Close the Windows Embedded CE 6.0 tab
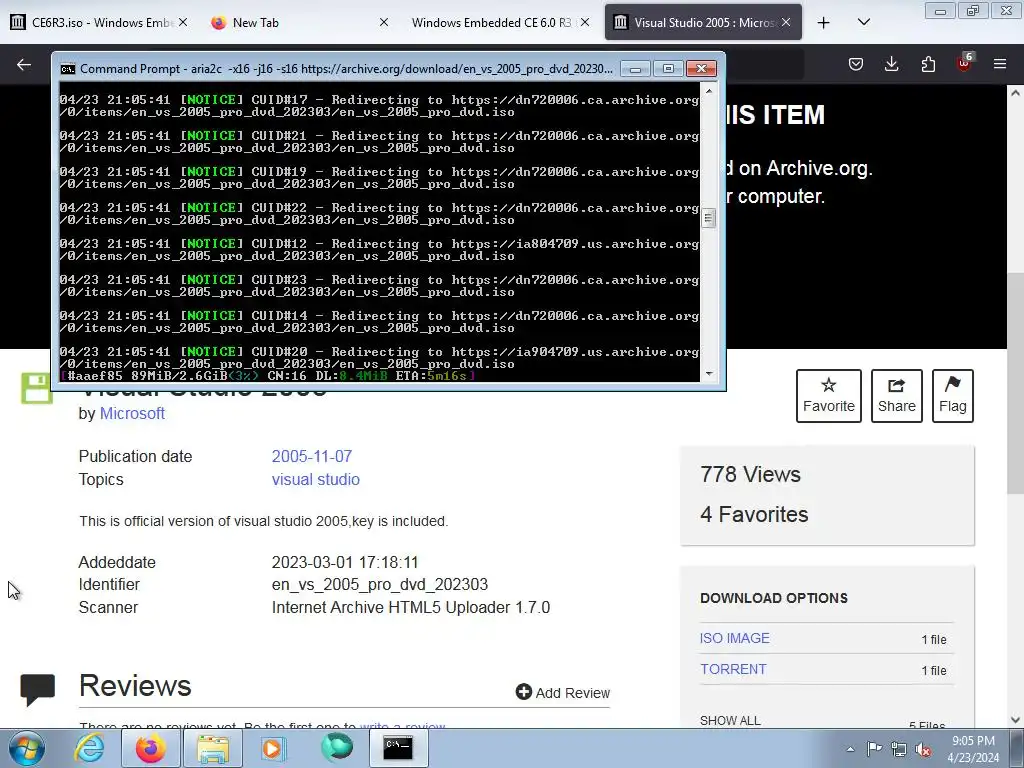The width and height of the screenshot is (1024, 768). [x=585, y=22]
